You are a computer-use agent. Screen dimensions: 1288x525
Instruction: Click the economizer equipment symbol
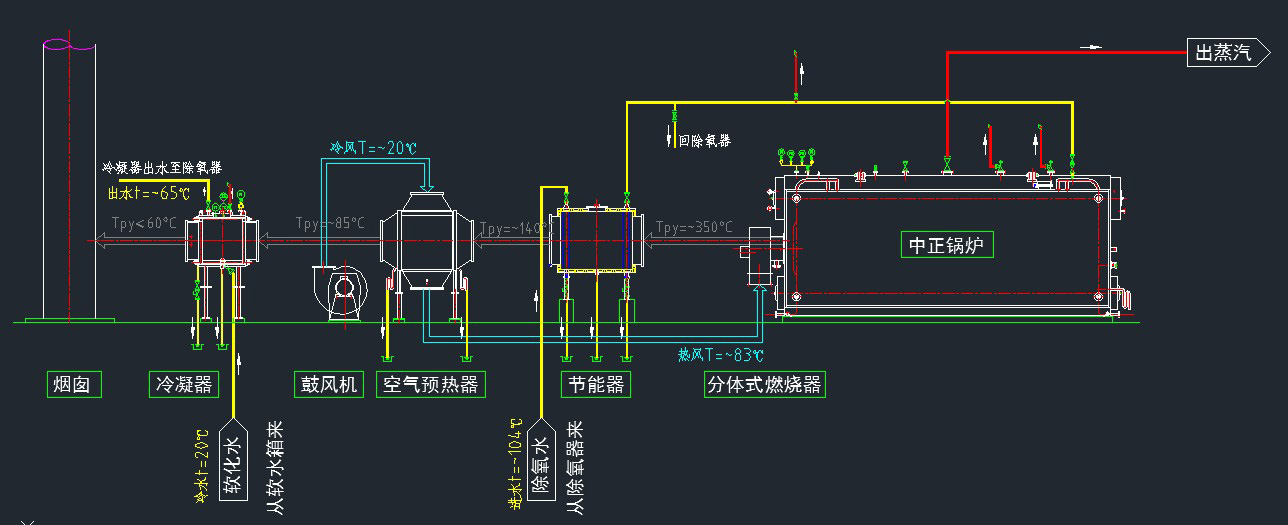point(597,240)
